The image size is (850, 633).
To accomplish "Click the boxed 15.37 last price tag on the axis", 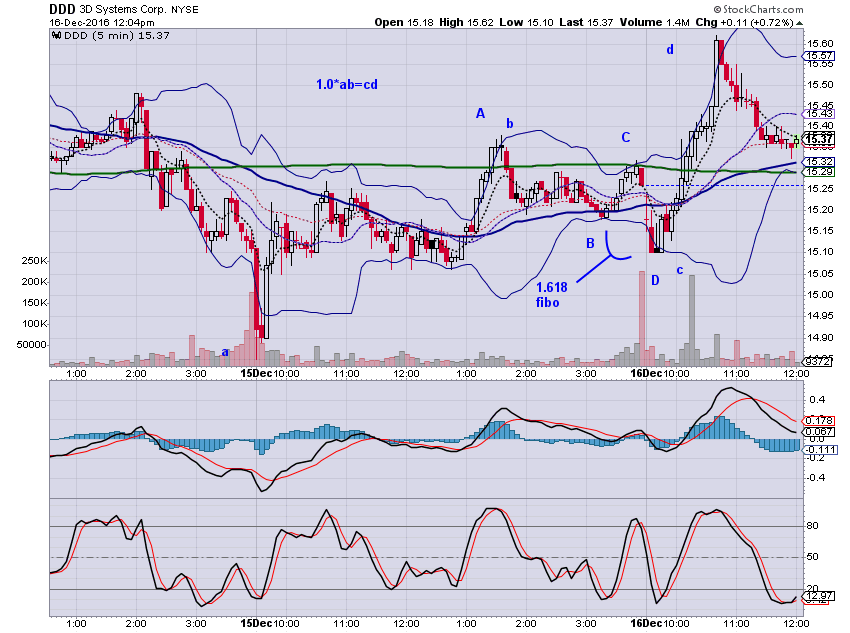I will click(x=819, y=139).
